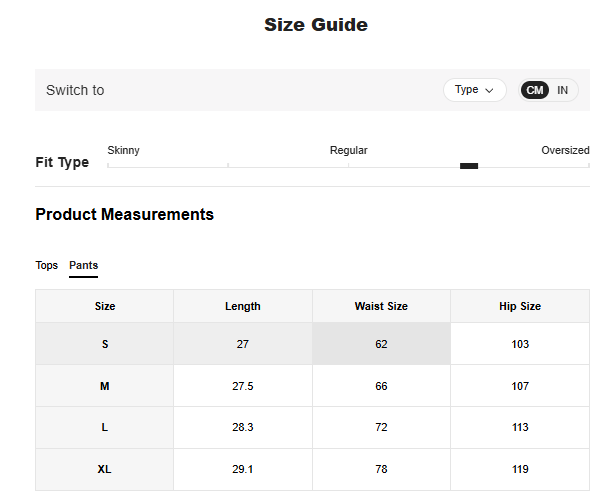This screenshot has height=495, width=612.
Task: Click the Hip Size column header
Action: pos(519,306)
